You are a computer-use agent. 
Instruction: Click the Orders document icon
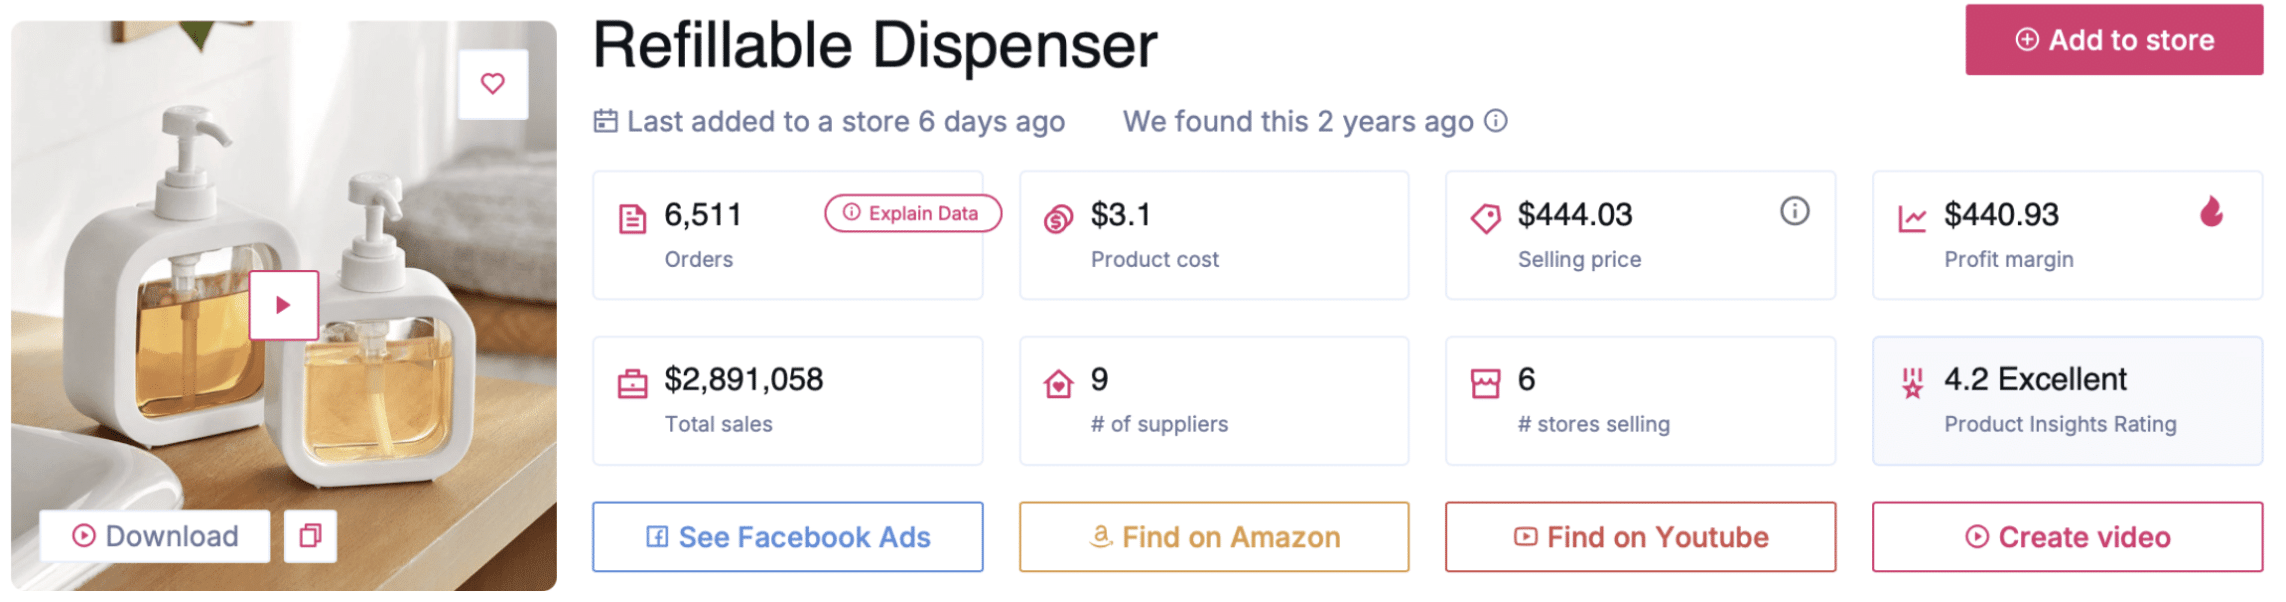pyautogui.click(x=632, y=218)
